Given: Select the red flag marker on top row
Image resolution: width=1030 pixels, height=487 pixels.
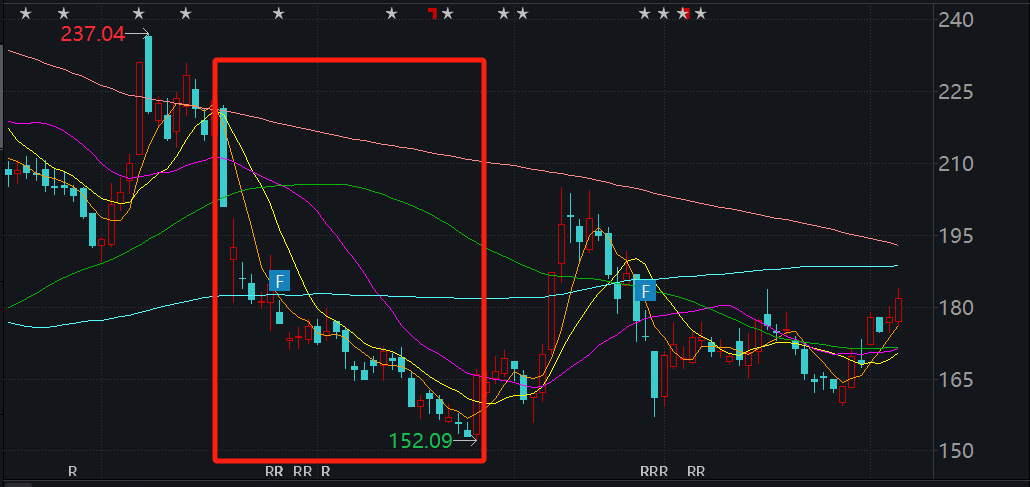Looking at the screenshot, I should [432, 12].
